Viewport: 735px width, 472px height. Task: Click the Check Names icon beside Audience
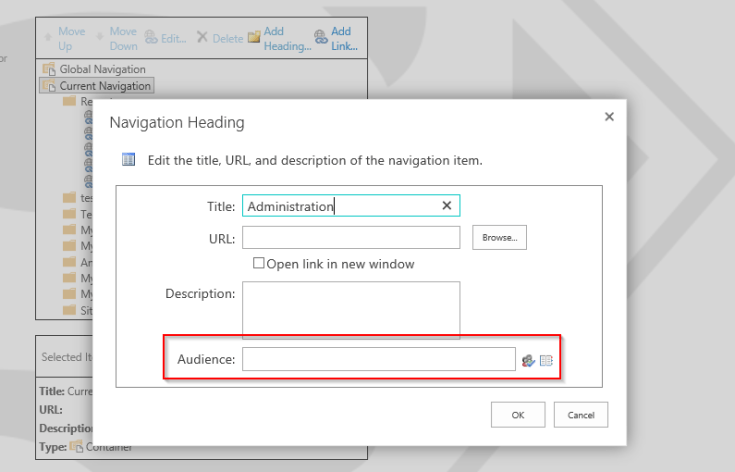click(528, 360)
